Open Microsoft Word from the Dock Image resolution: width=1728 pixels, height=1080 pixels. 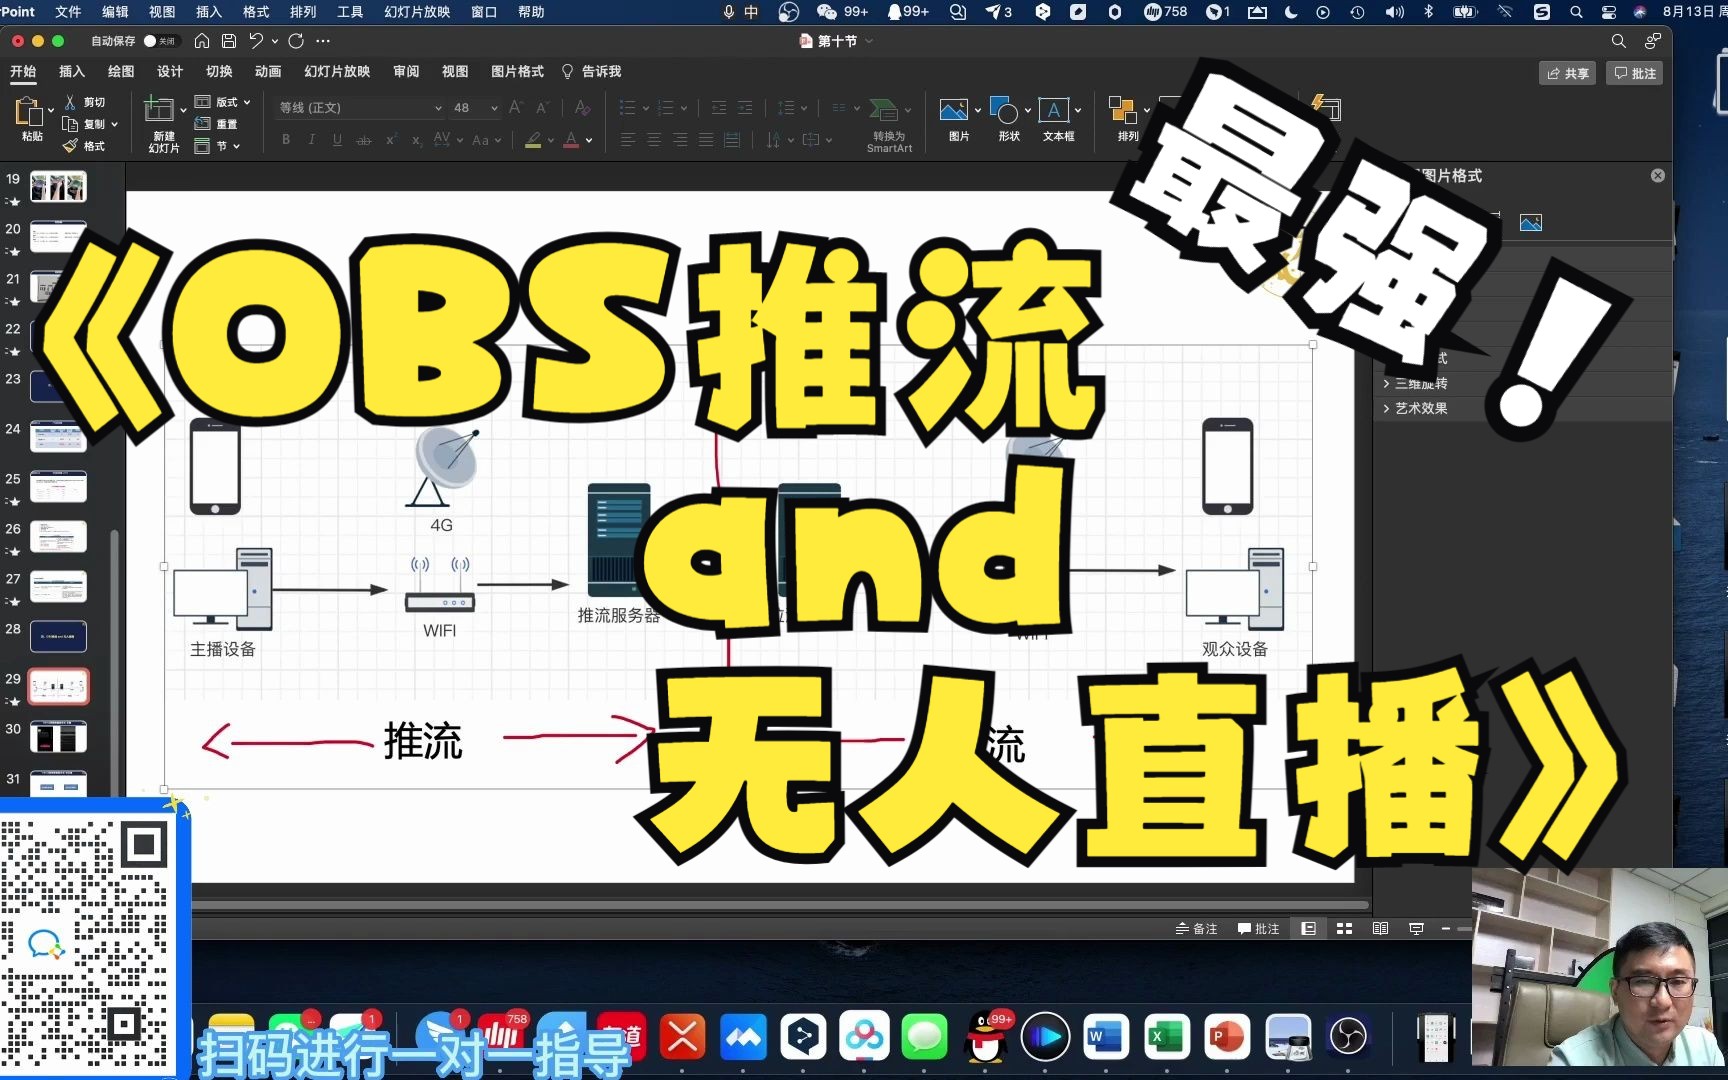click(x=1106, y=1037)
